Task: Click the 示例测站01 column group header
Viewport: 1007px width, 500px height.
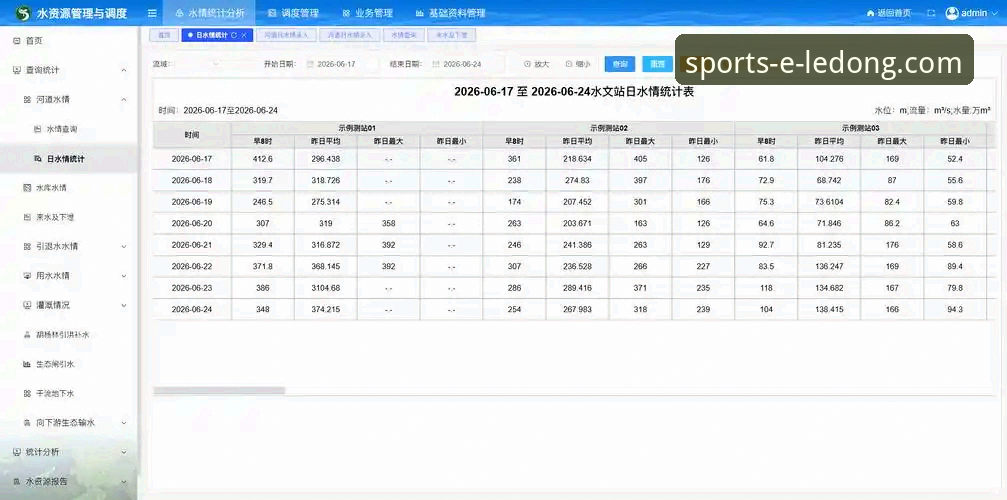Action: point(356,128)
